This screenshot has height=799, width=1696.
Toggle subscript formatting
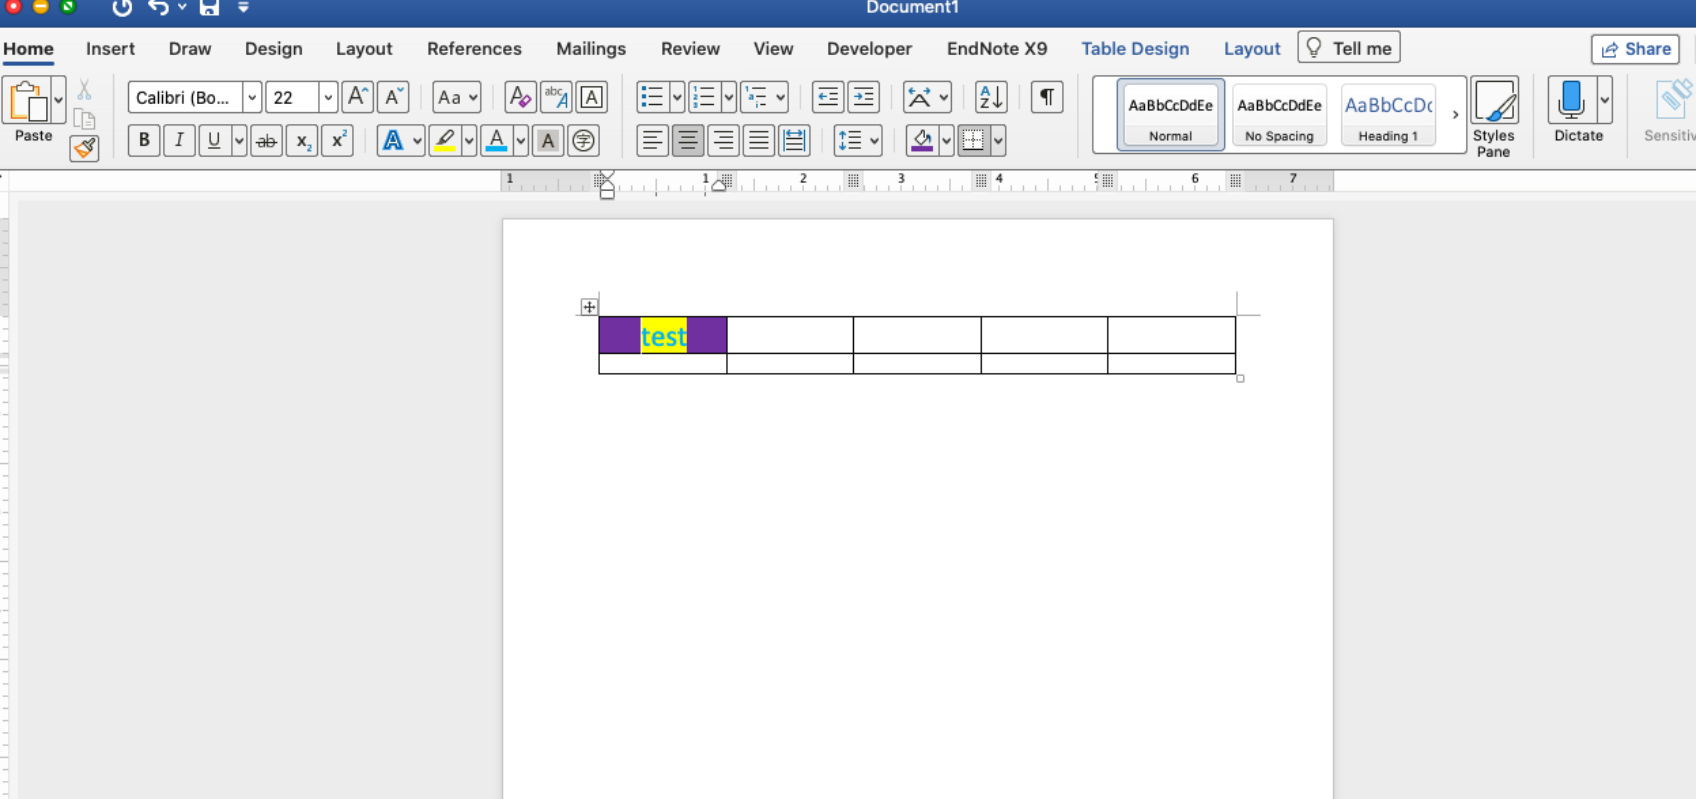[302, 141]
